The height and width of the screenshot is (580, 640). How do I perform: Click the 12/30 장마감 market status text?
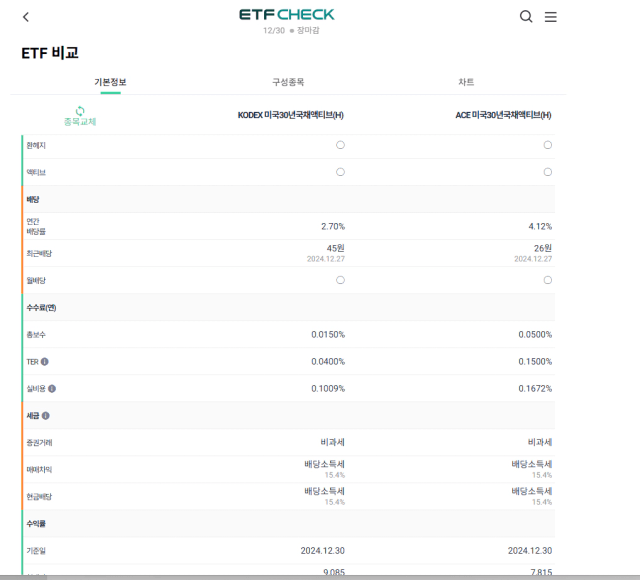pos(291,31)
